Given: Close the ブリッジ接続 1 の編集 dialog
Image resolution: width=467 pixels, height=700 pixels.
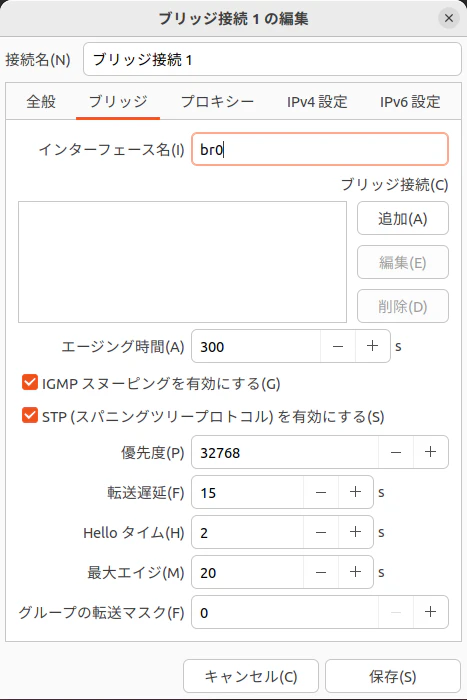Looking at the screenshot, I should (x=449, y=18).
